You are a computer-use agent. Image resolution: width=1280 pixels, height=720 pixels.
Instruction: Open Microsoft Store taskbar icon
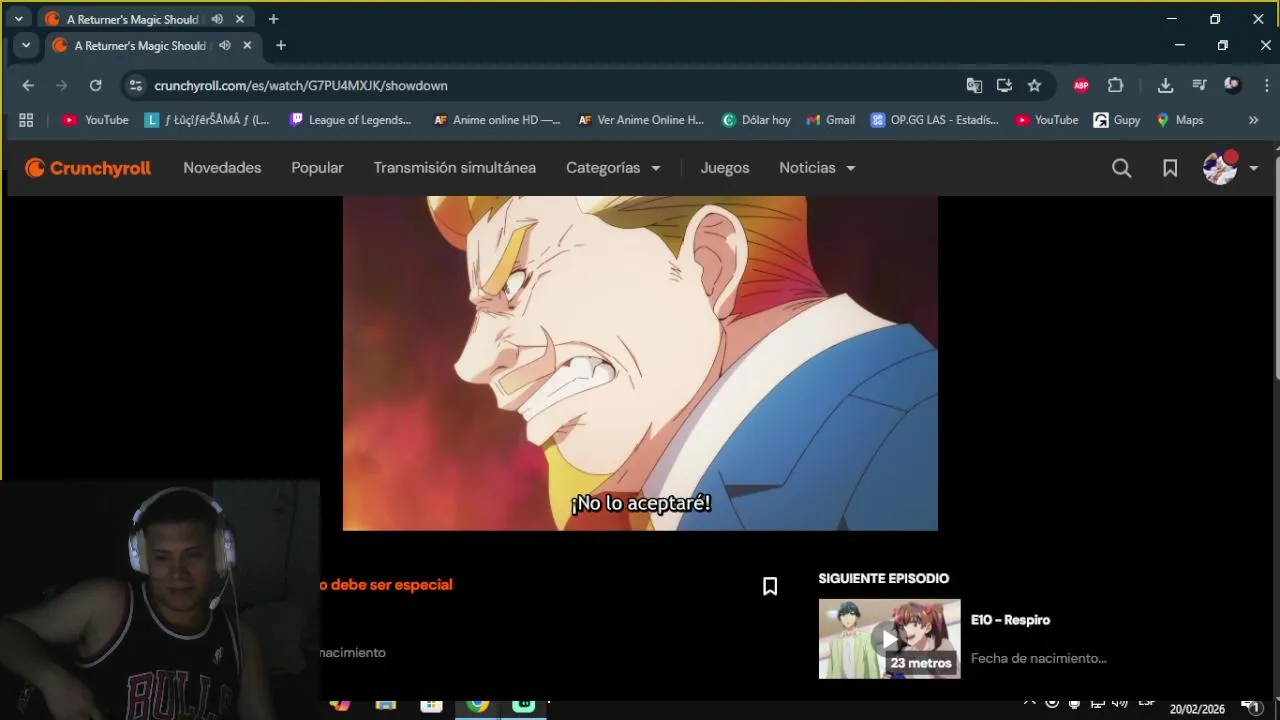coord(431,705)
